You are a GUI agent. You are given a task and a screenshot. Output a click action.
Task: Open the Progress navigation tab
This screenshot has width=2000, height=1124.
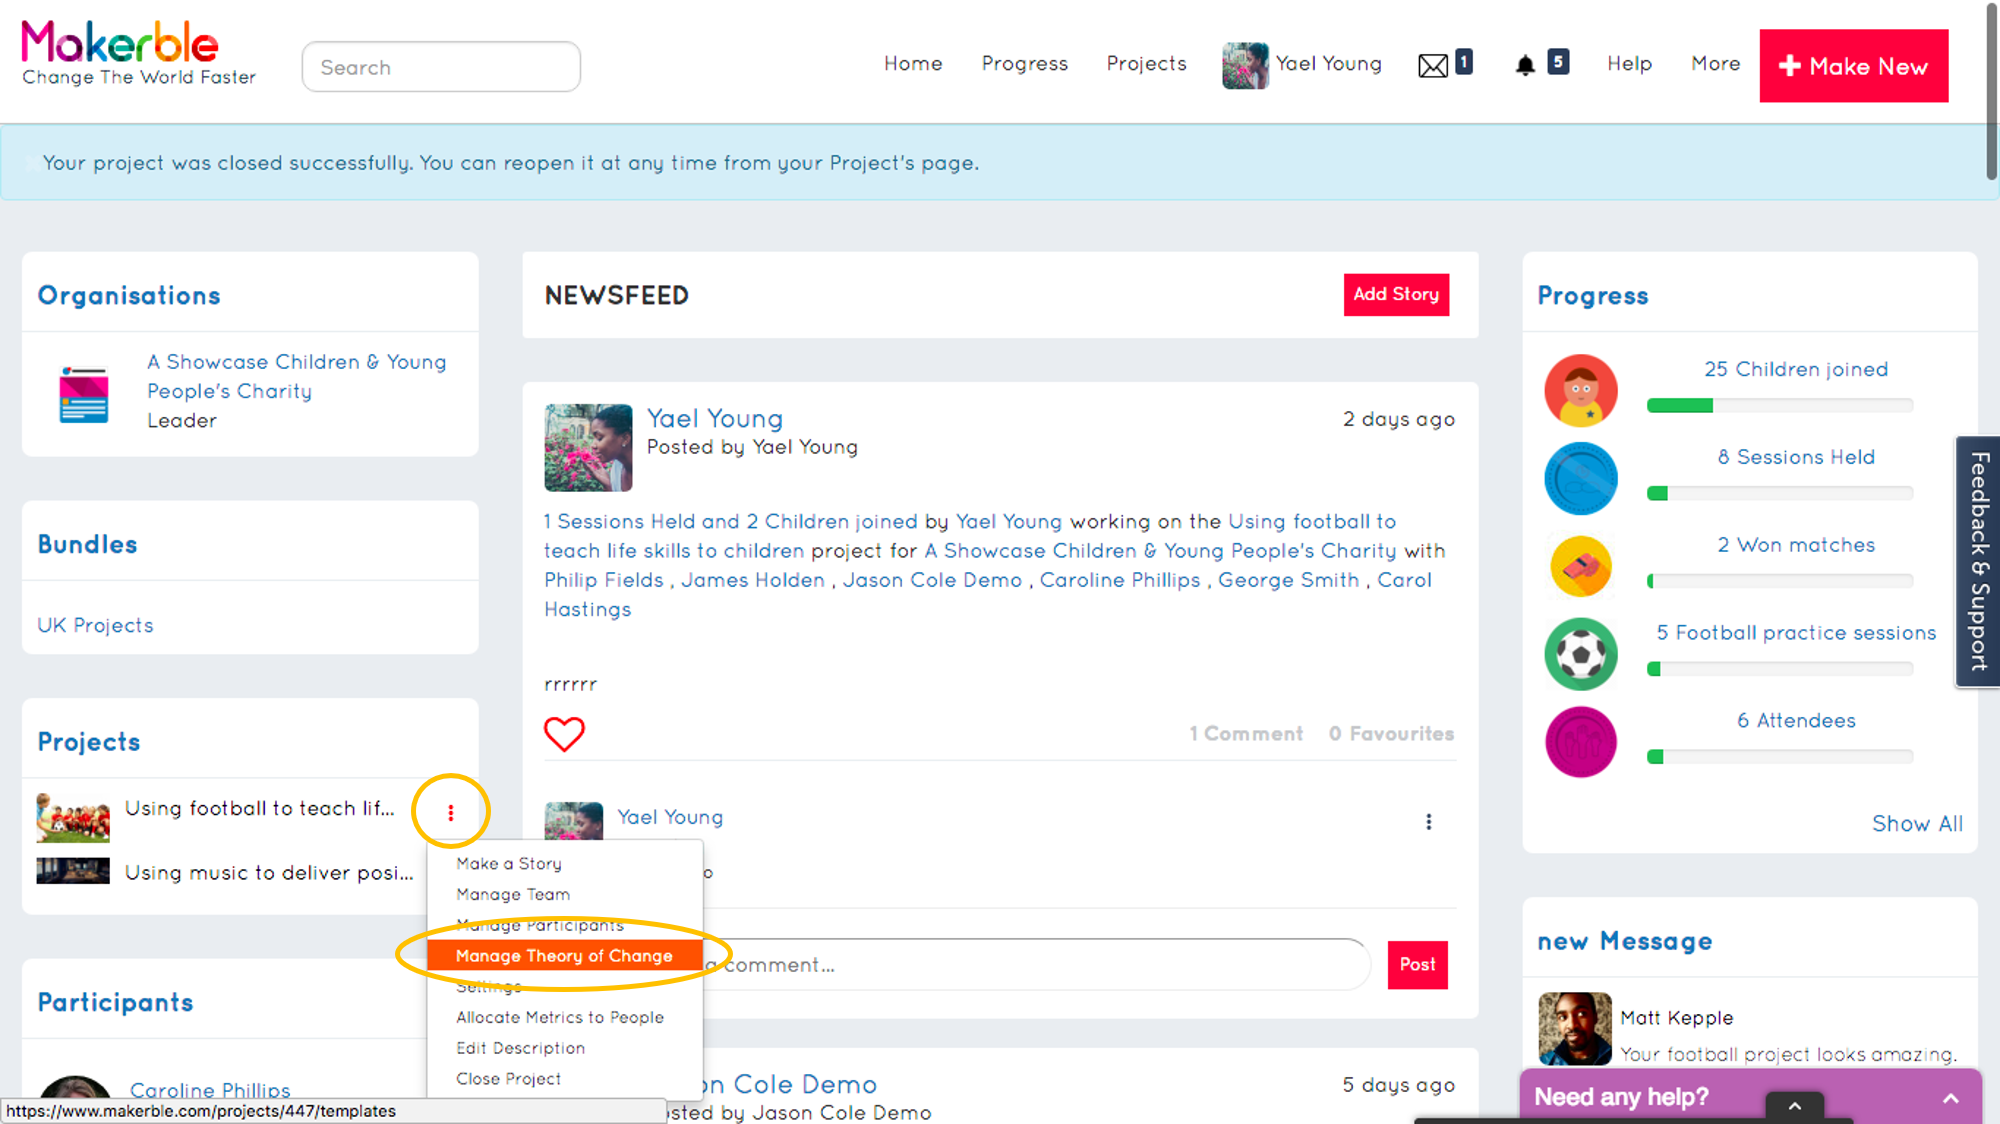(x=1024, y=63)
